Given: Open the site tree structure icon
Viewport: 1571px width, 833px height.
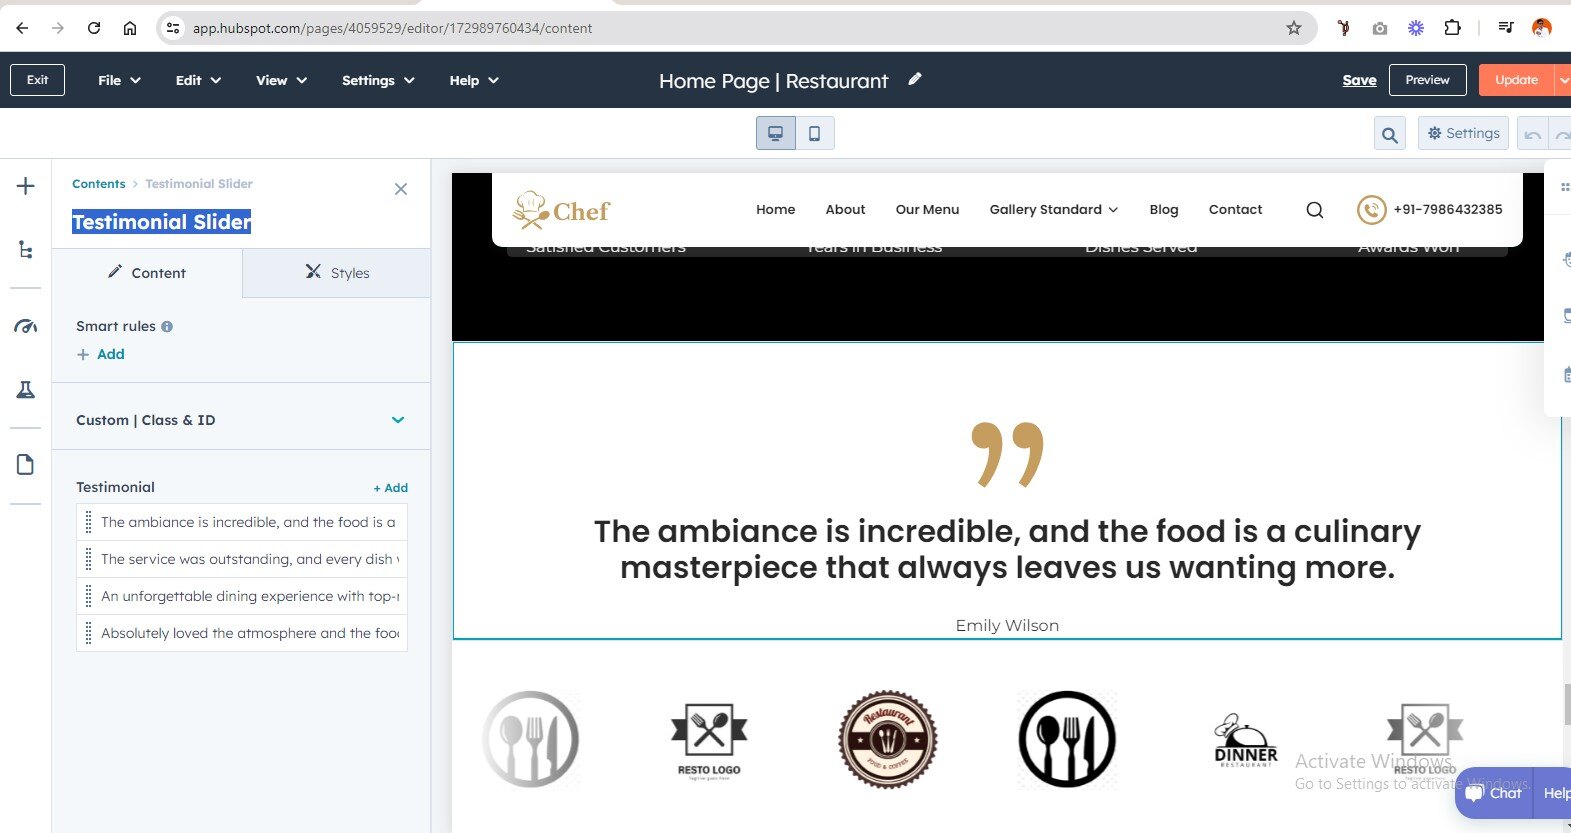Looking at the screenshot, I should pos(26,250).
